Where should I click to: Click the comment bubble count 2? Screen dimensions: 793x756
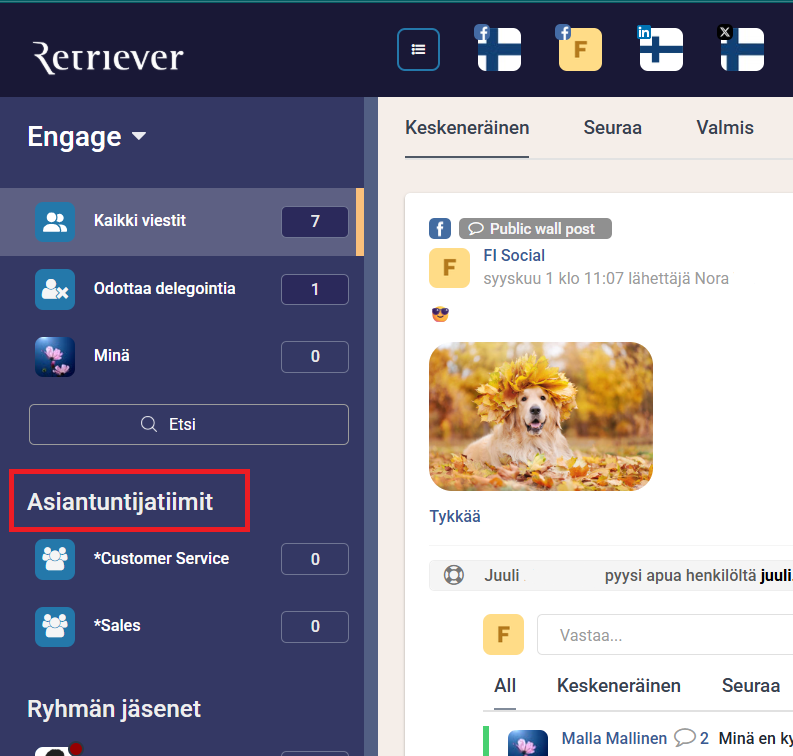tap(691, 738)
